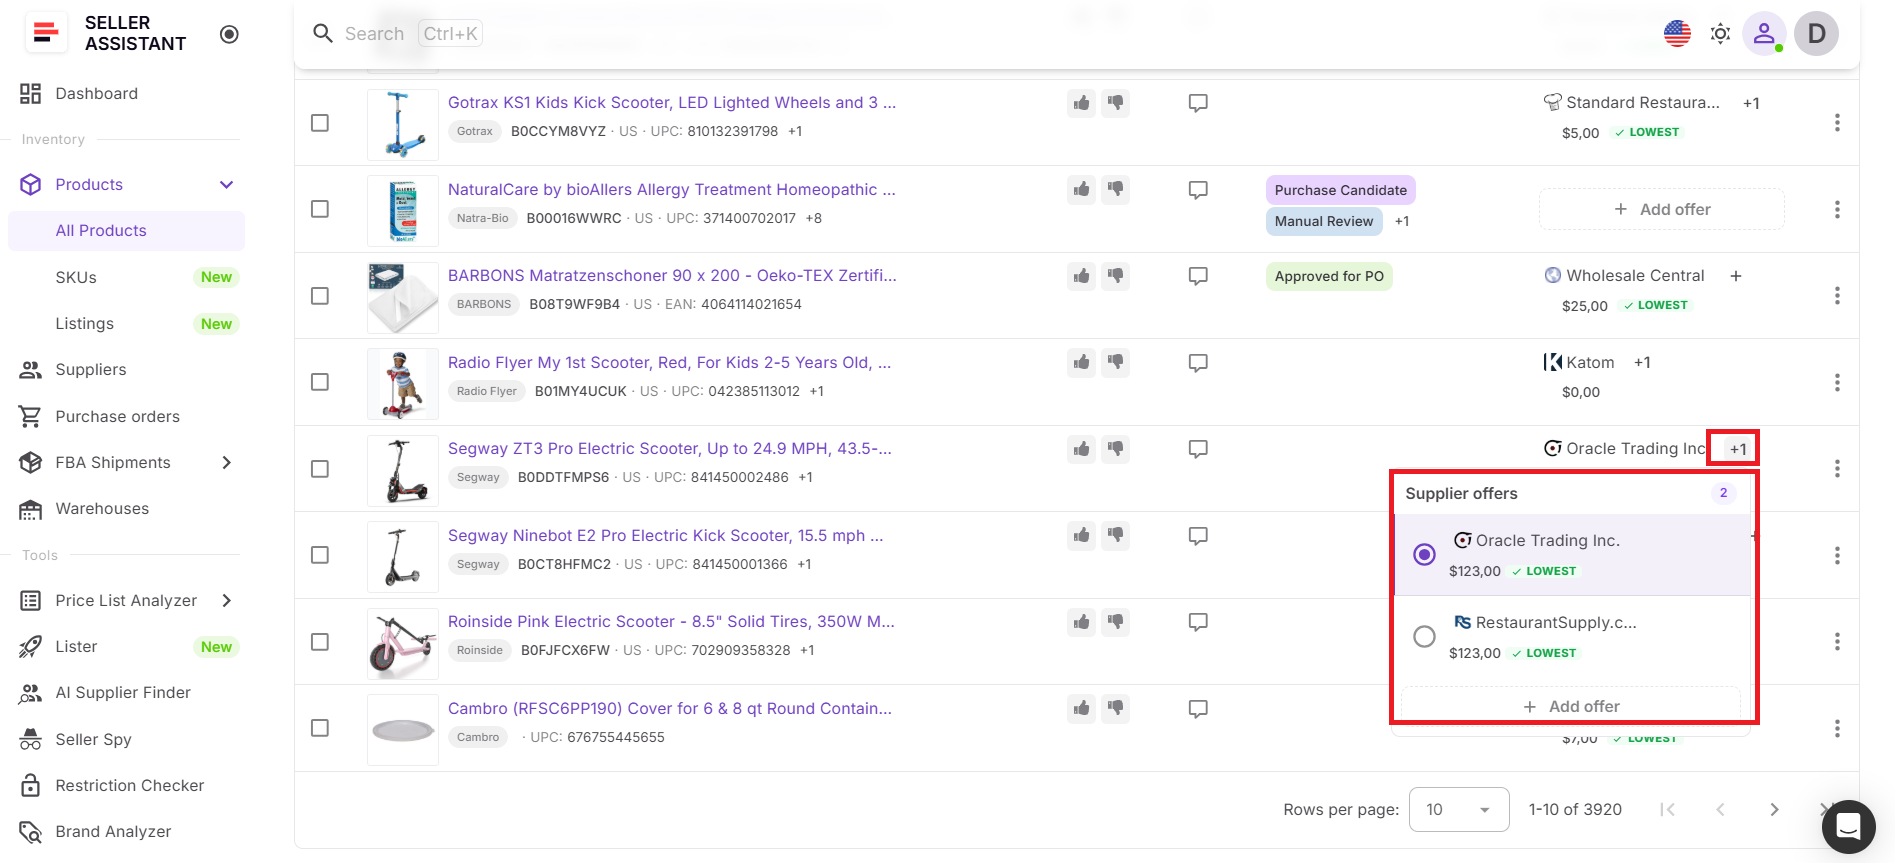Open Segway ZT3 Pro Electric Scooter link
The width and height of the screenshot is (1895, 863).
click(x=670, y=449)
